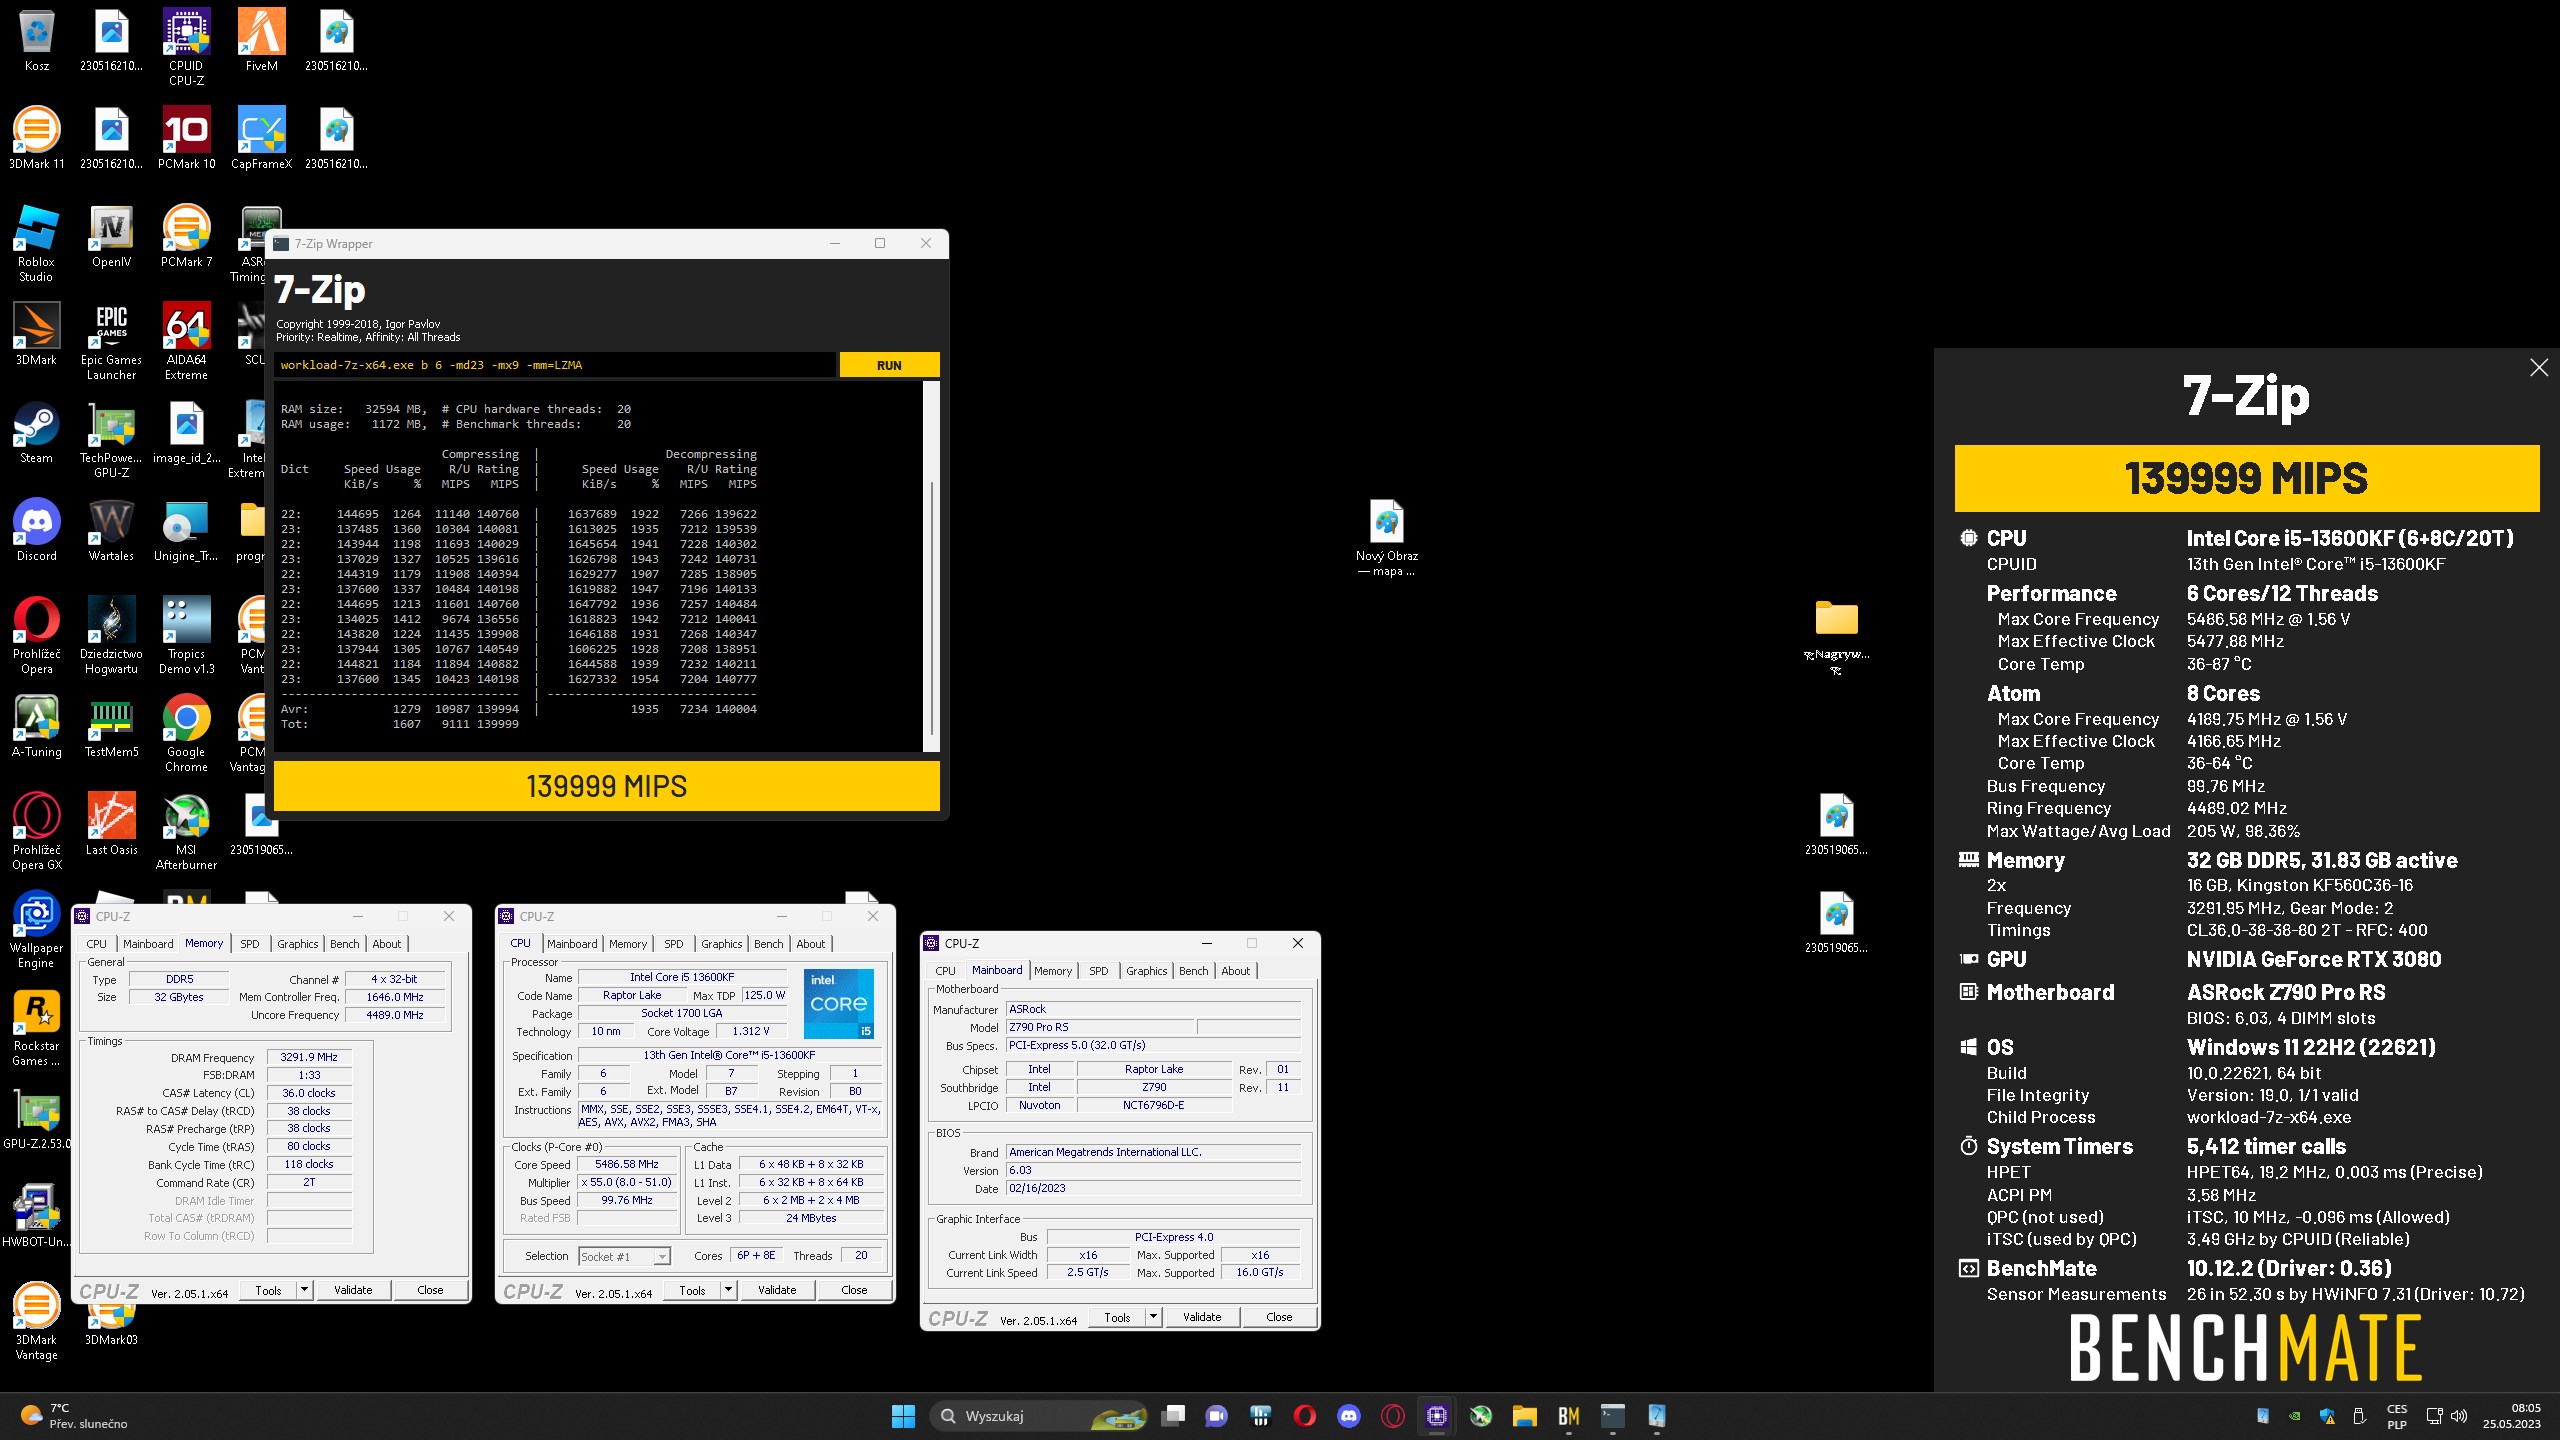Image resolution: width=2560 pixels, height=1440 pixels.
Task: Open volume control in system tray
Action: coord(2459,1416)
